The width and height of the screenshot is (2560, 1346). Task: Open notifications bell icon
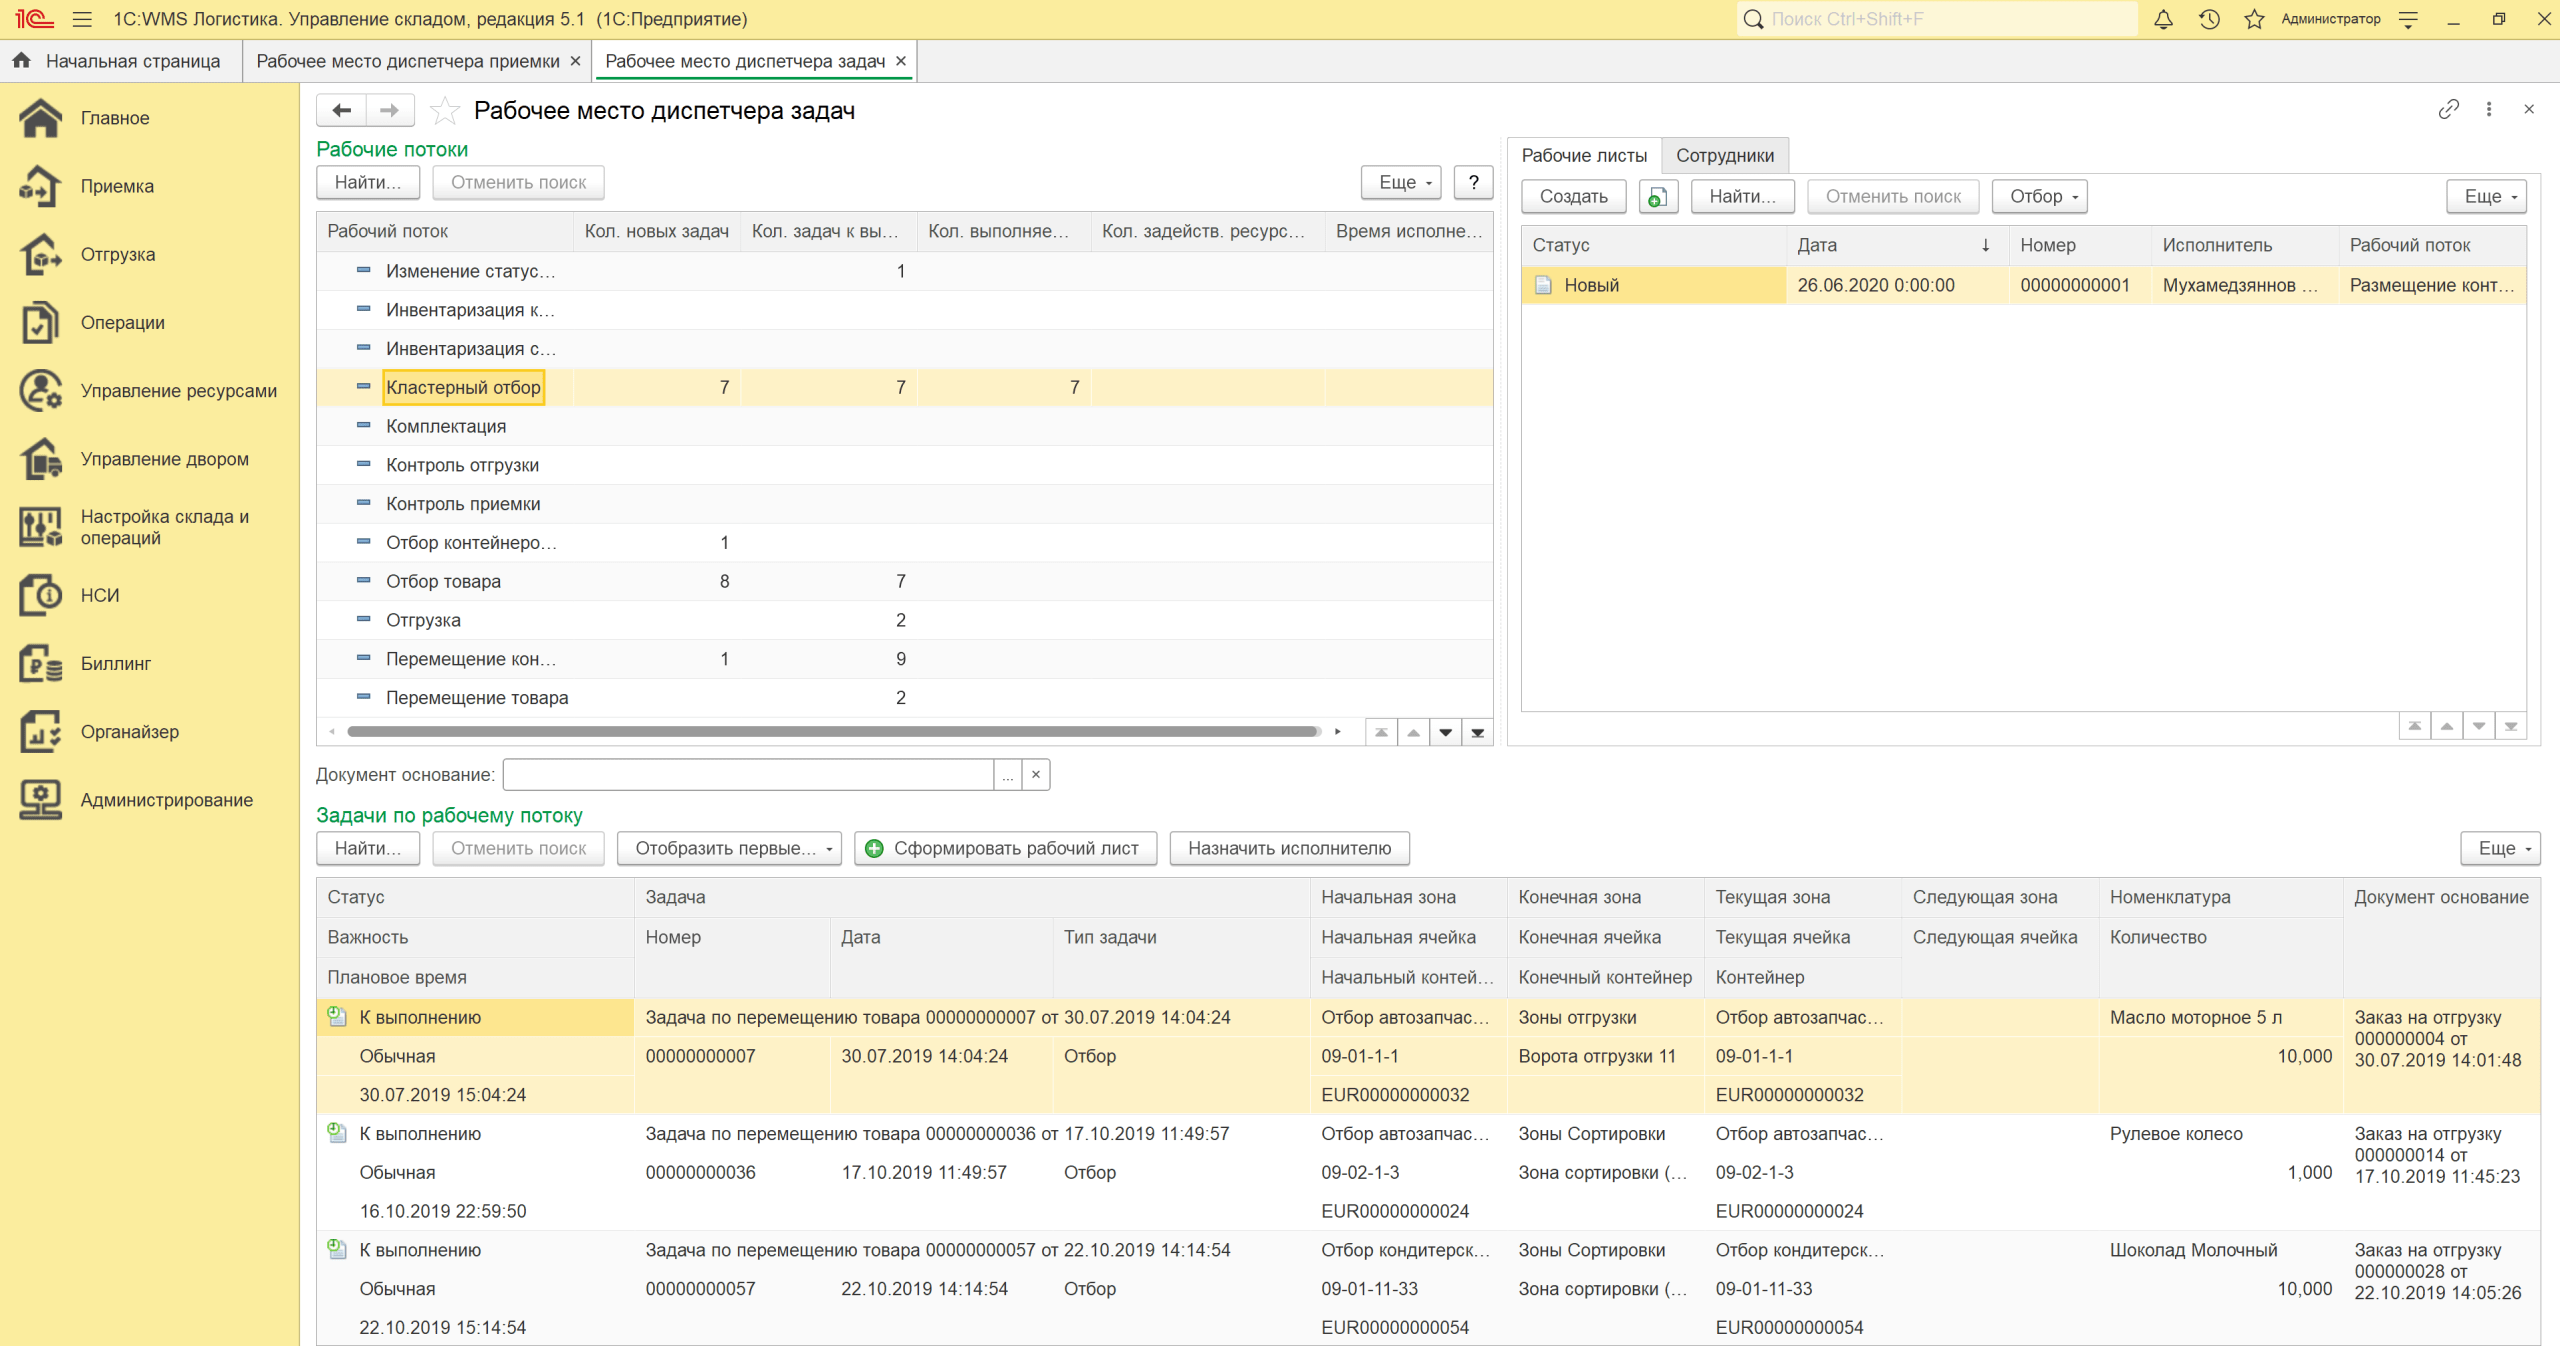click(x=2163, y=19)
